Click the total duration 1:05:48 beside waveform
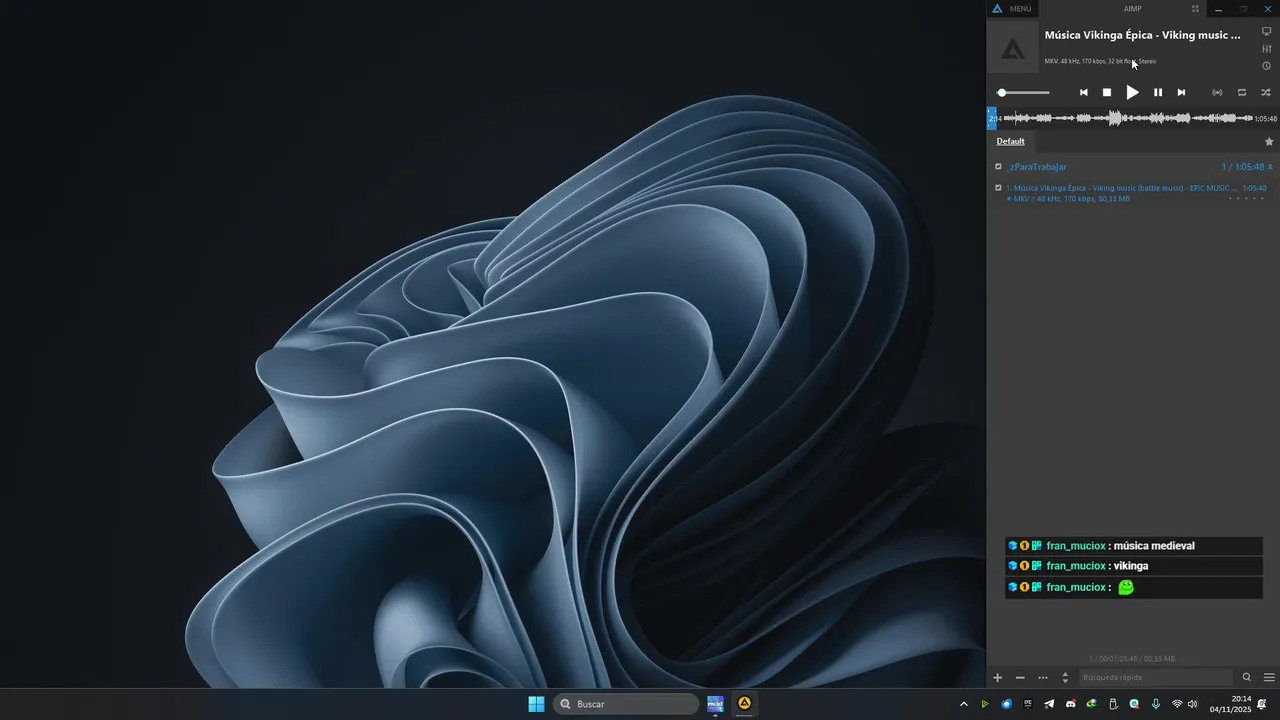The image size is (1280, 720). click(1266, 118)
